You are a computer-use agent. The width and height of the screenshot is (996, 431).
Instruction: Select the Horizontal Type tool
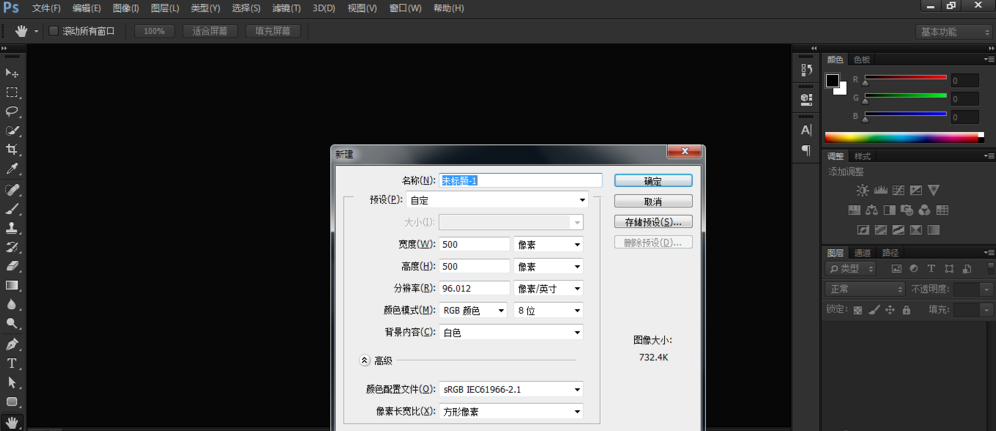coord(12,363)
